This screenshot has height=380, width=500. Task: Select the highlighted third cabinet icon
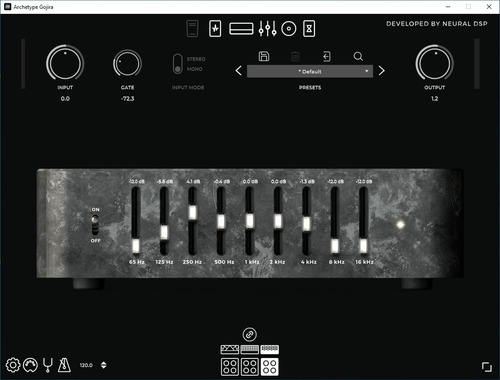tap(270, 366)
